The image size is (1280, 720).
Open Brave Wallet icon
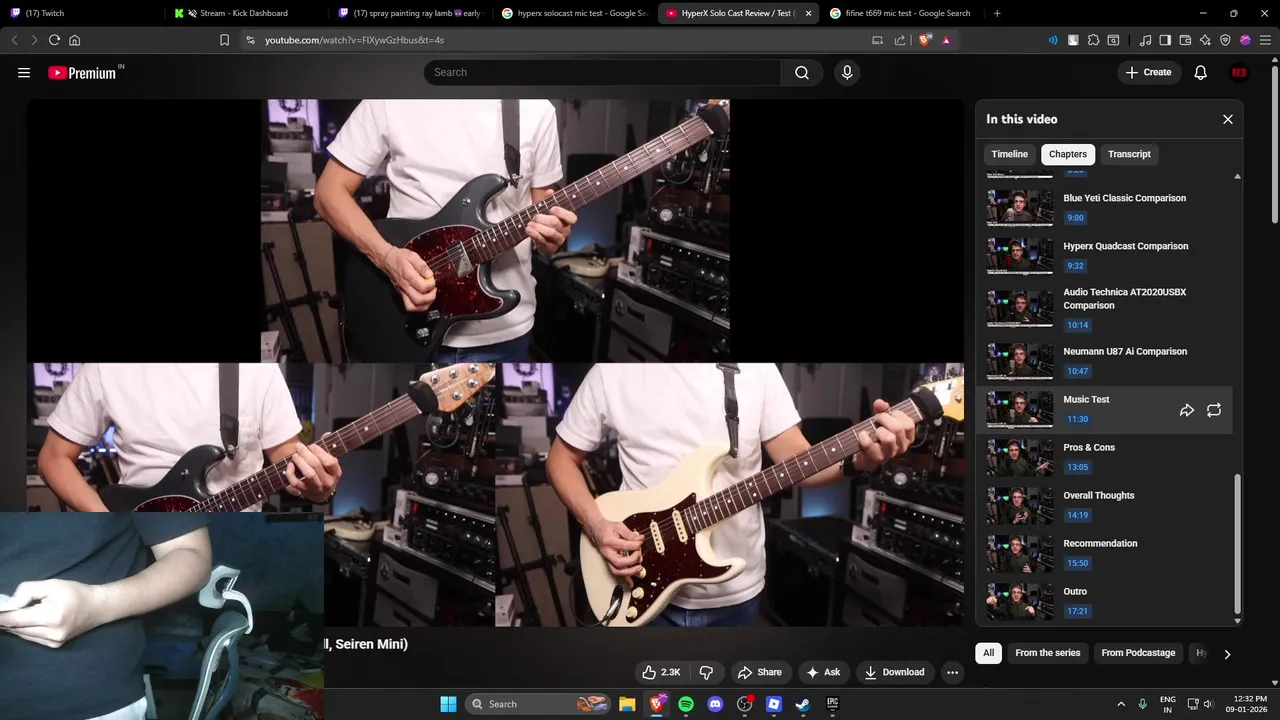click(1185, 40)
